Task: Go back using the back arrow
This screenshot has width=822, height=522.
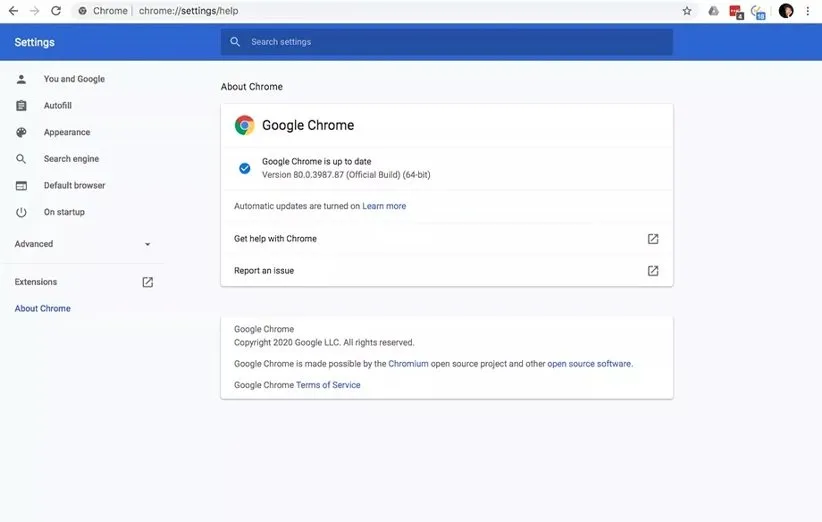Action: 13,11
